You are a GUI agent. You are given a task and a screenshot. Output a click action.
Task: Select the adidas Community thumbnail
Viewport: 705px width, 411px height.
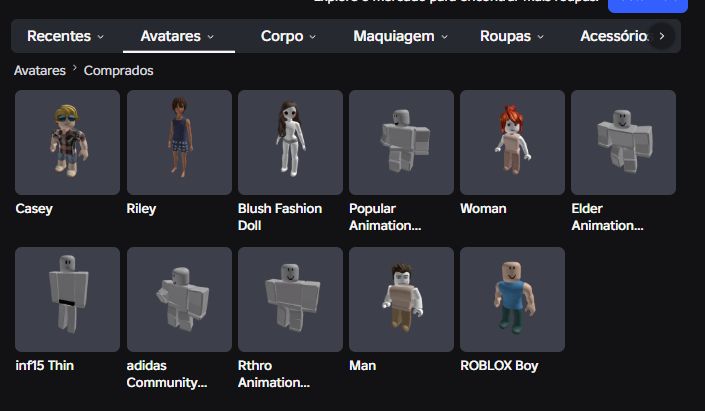point(179,299)
